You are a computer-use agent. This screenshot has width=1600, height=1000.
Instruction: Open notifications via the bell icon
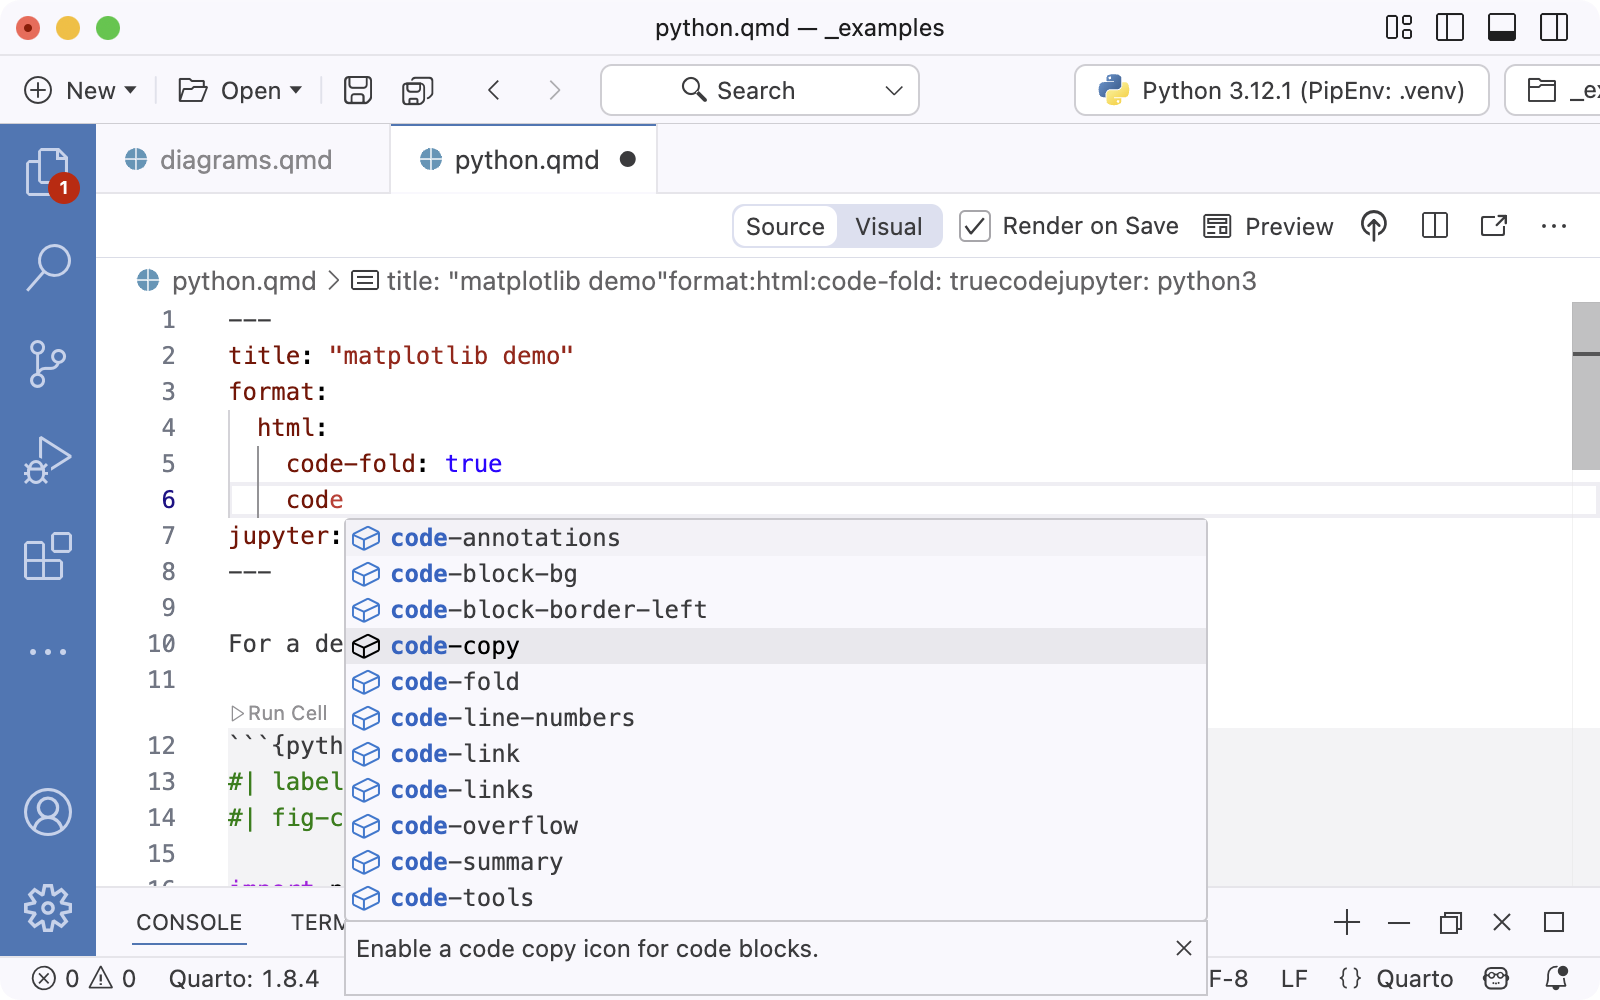1556,978
